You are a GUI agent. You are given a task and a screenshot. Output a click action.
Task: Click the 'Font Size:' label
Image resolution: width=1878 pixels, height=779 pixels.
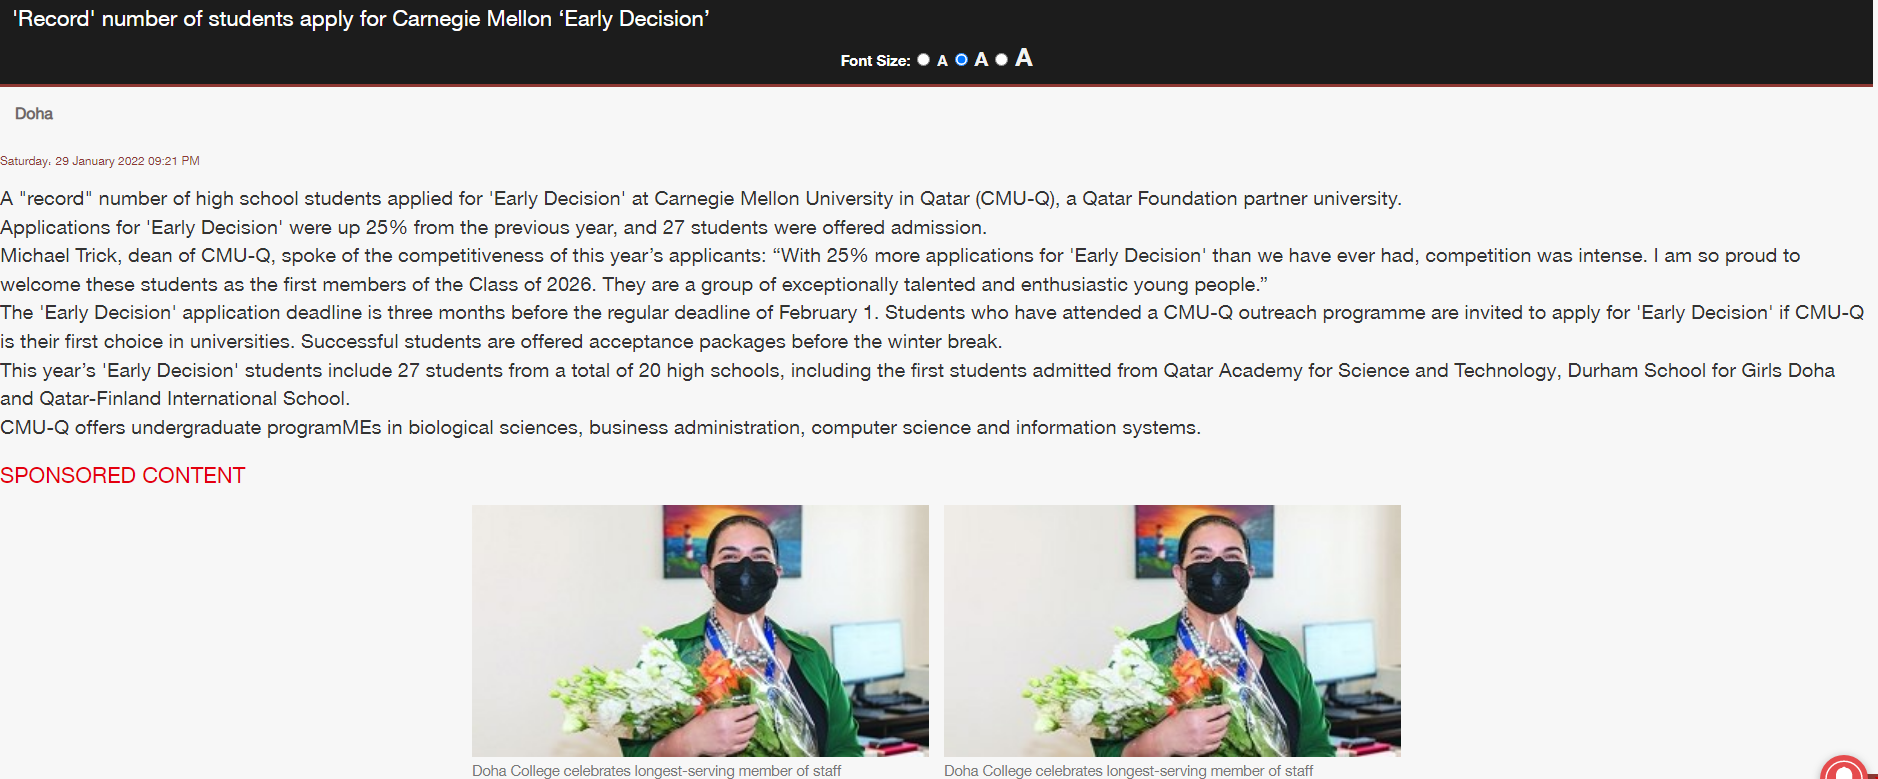[875, 61]
